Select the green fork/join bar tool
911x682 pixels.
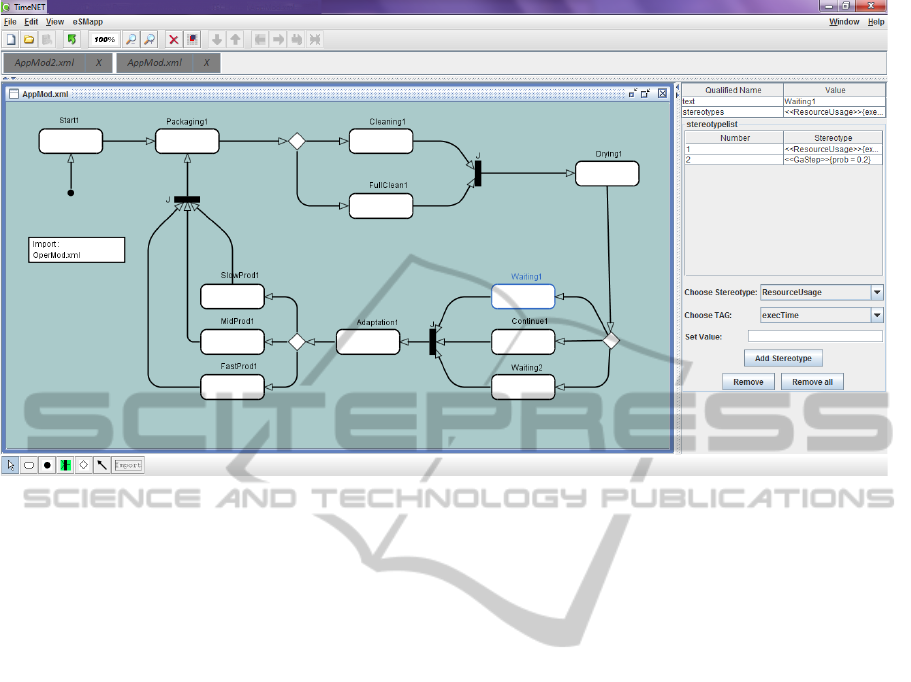pos(65,465)
